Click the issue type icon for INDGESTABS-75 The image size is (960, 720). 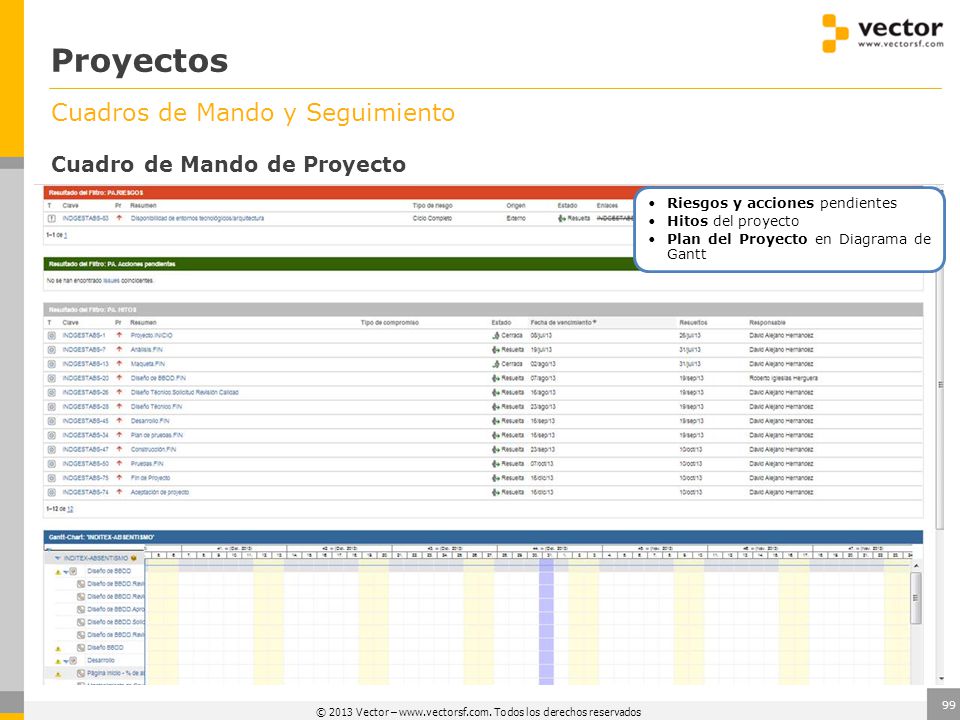51,478
